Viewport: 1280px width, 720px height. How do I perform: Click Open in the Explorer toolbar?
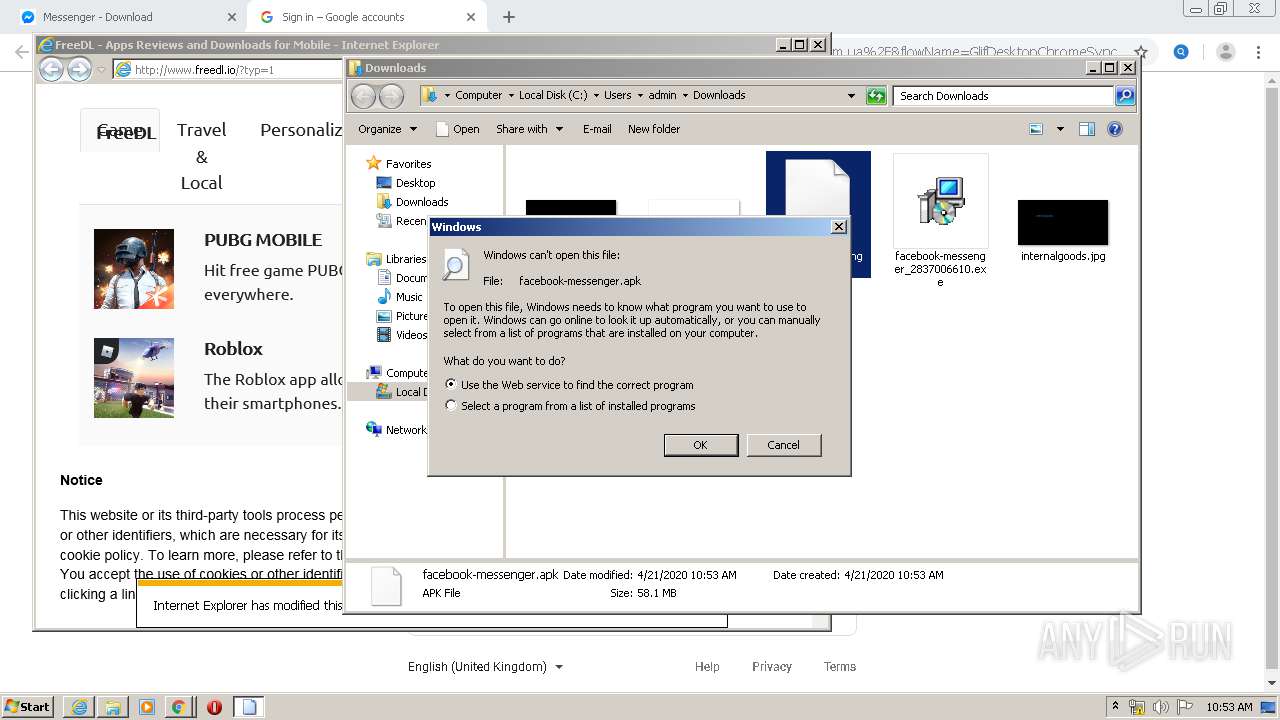coord(458,129)
